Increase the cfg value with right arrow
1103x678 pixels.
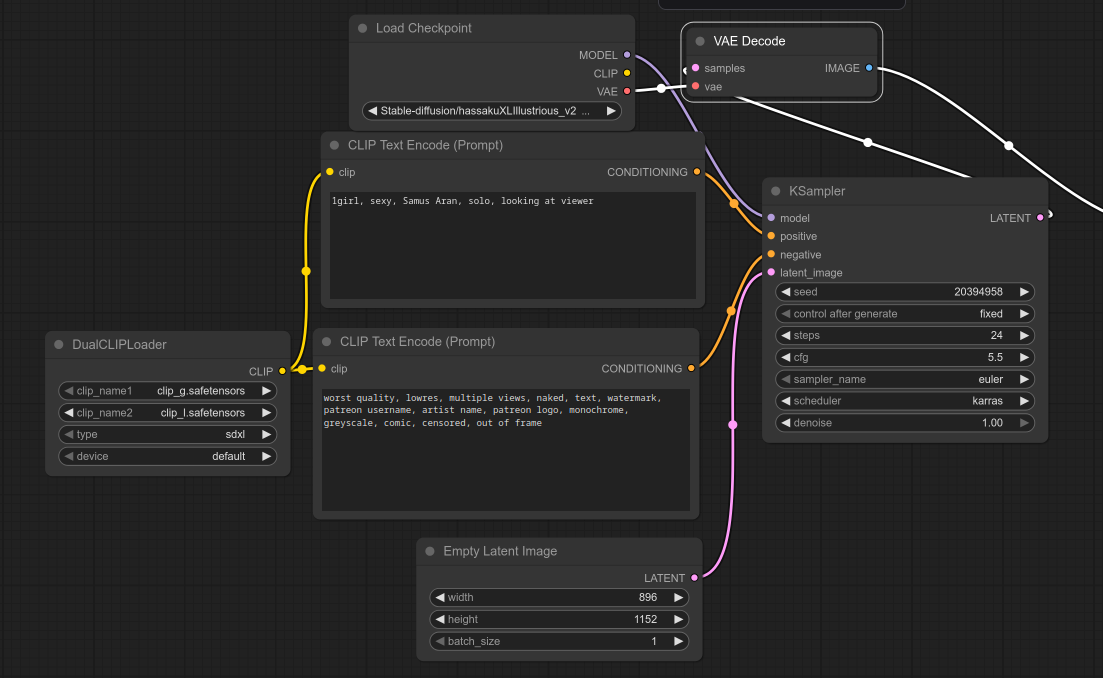pos(1024,357)
